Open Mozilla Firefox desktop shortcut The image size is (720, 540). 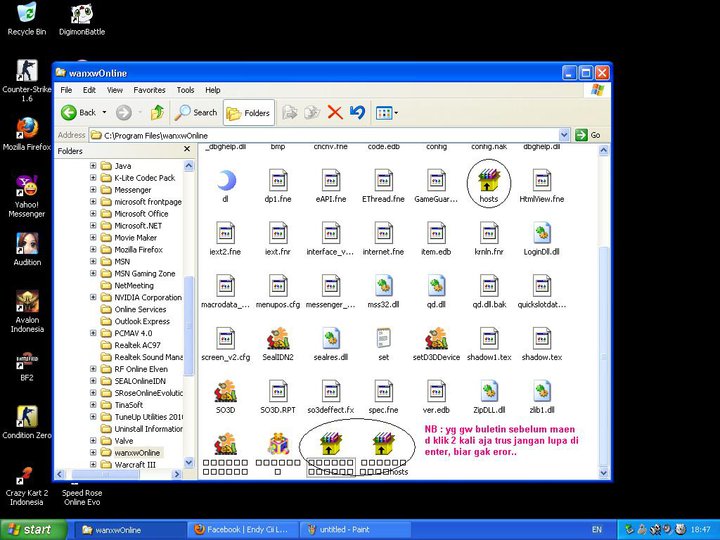click(x=27, y=134)
